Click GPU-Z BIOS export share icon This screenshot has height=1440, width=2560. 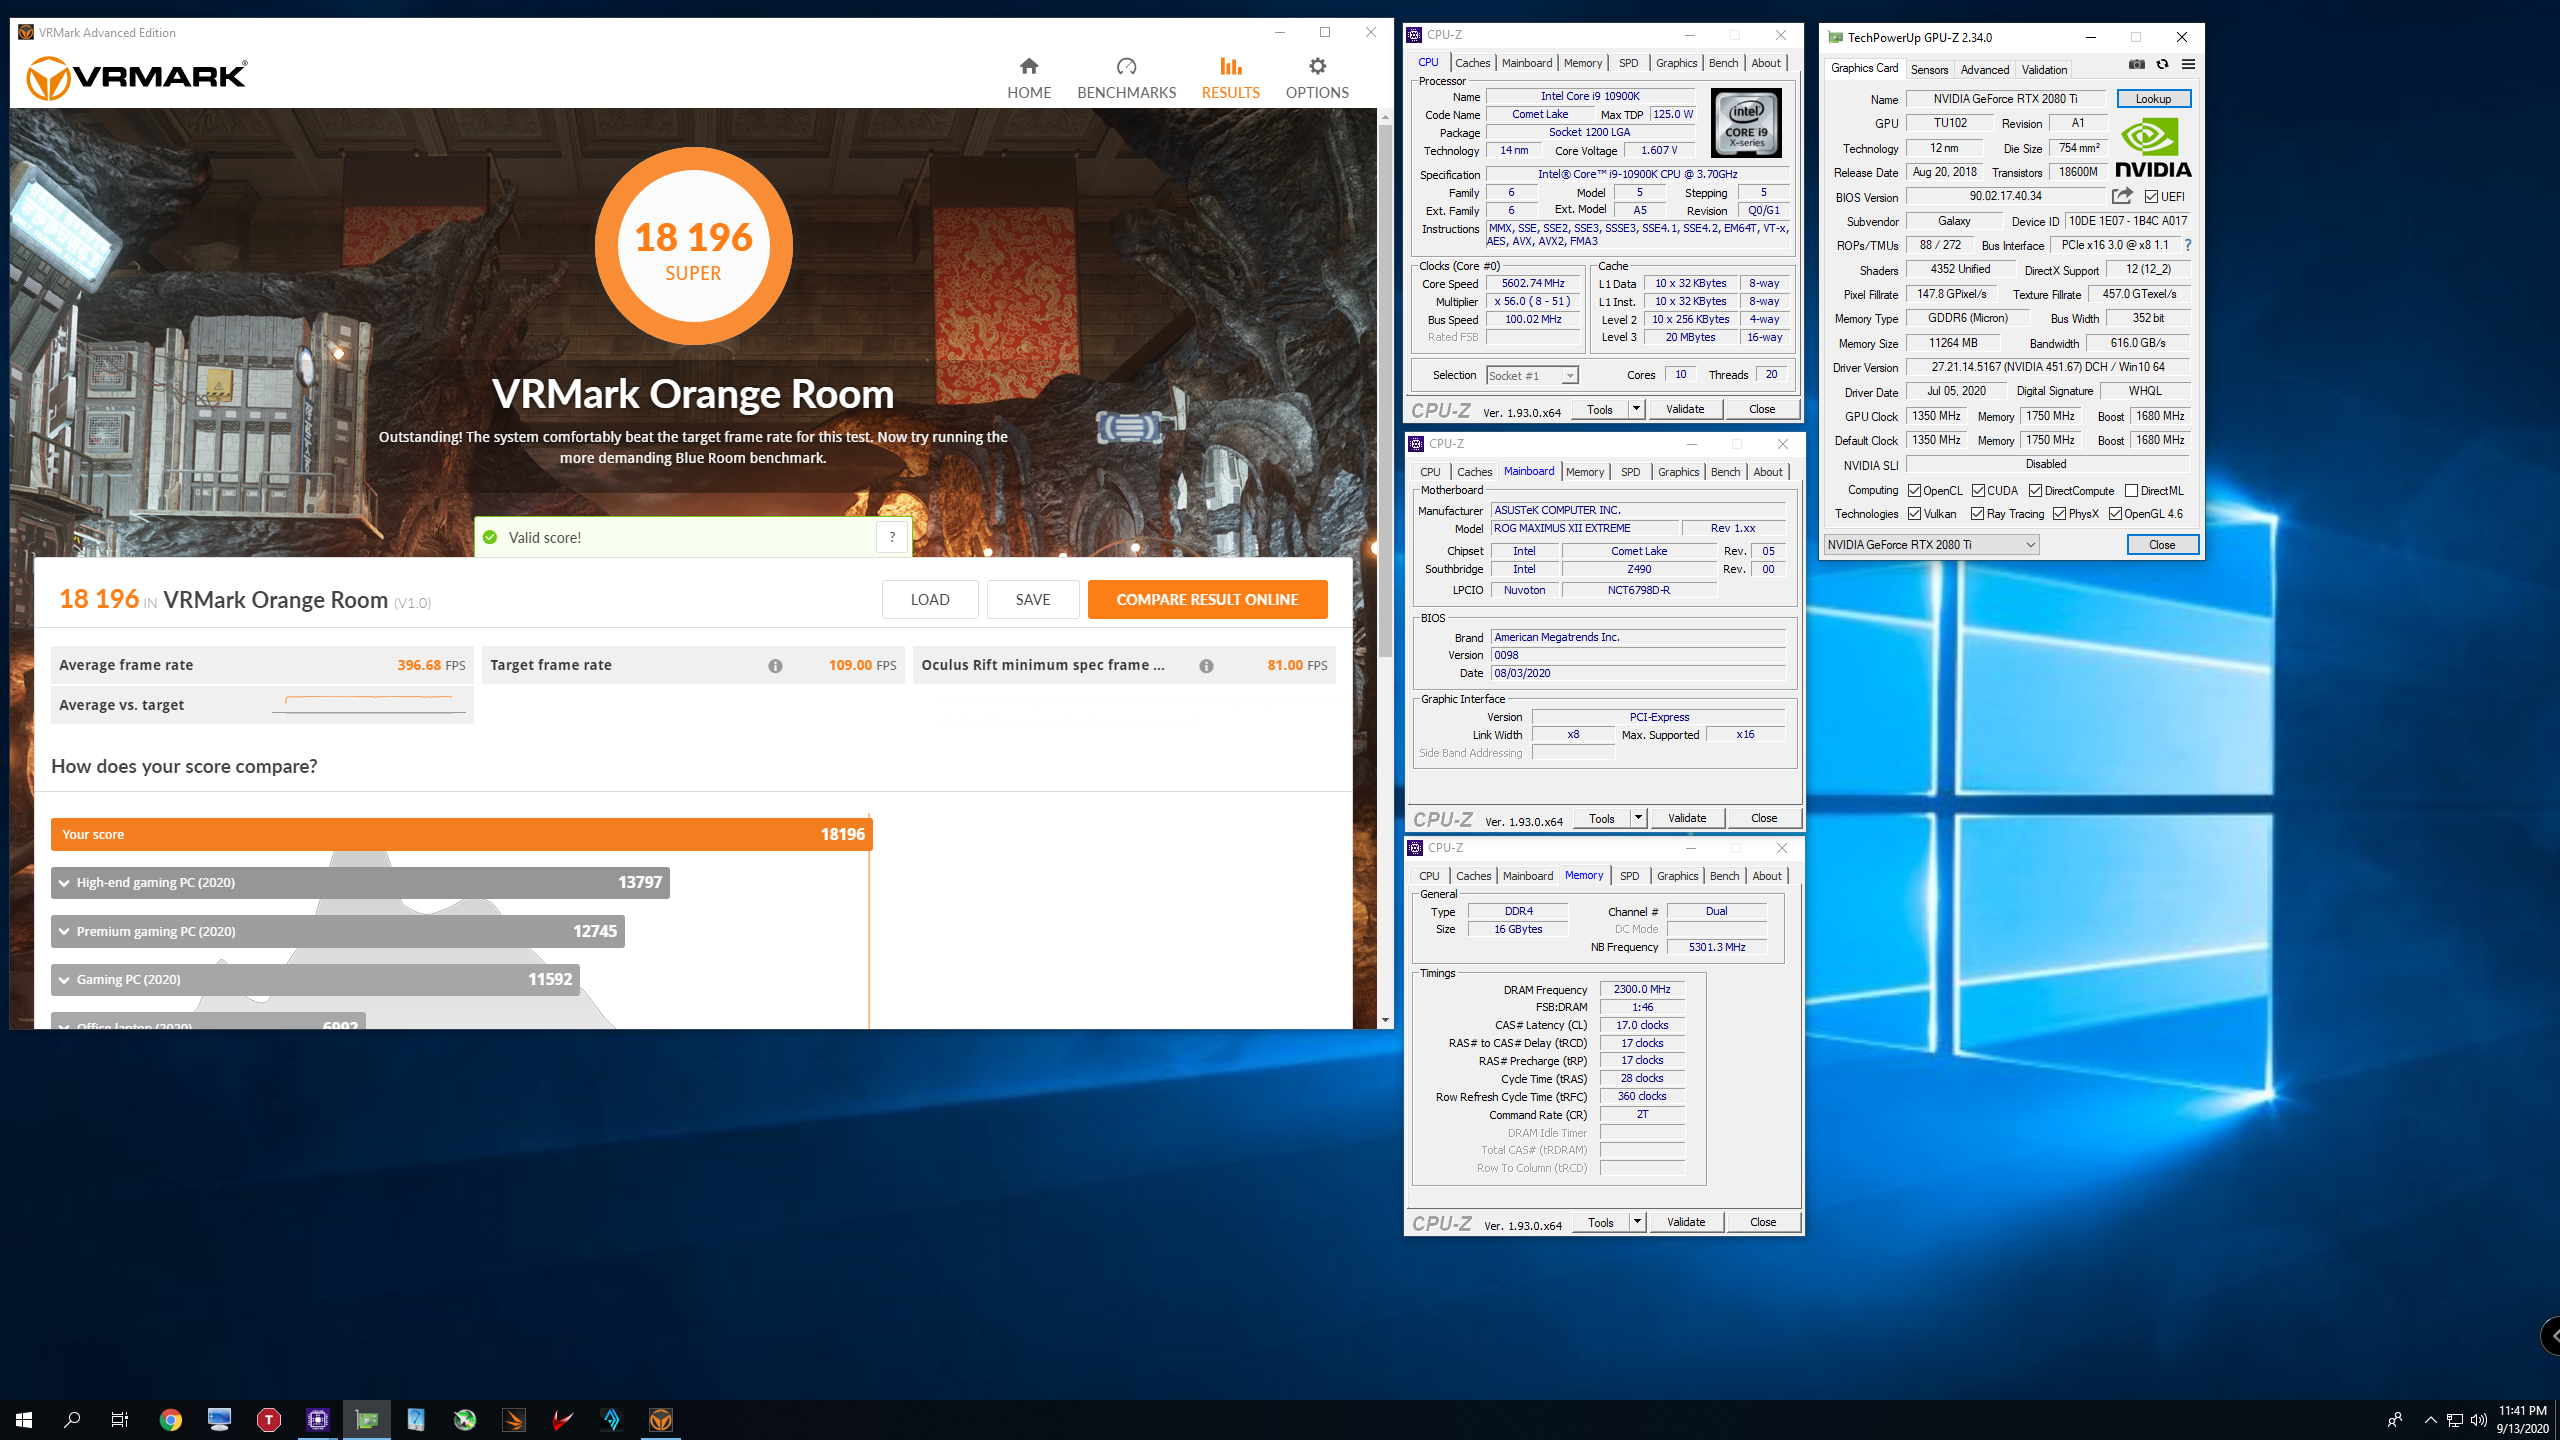pyautogui.click(x=2122, y=196)
